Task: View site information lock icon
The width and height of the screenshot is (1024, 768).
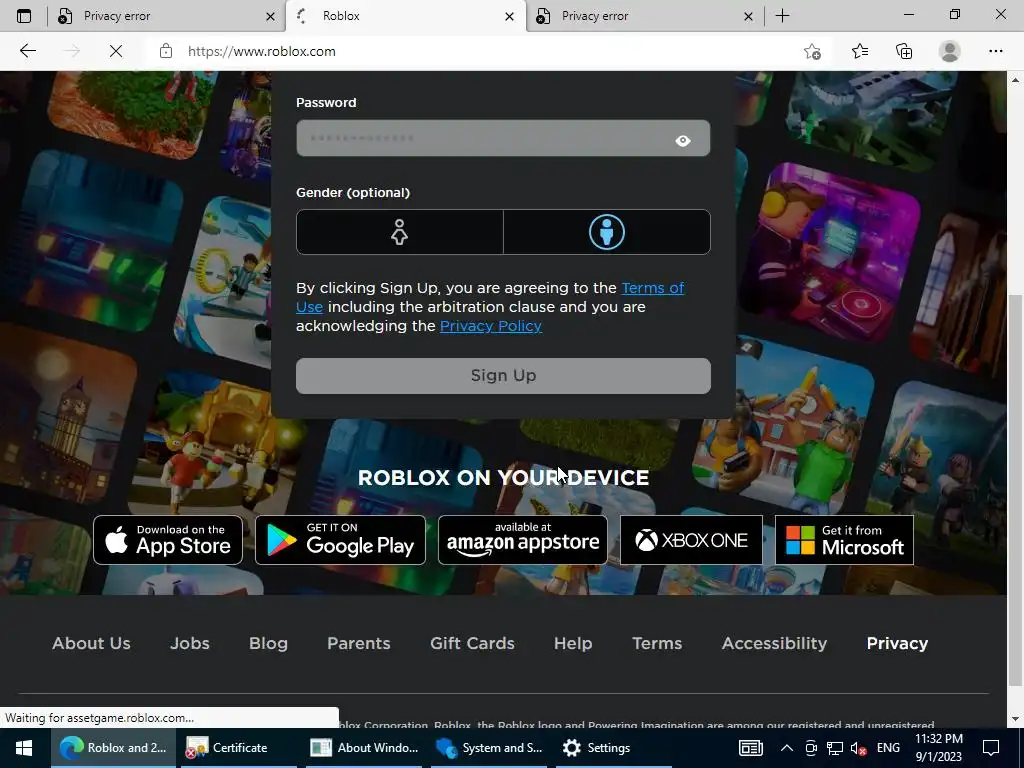Action: [x=166, y=51]
